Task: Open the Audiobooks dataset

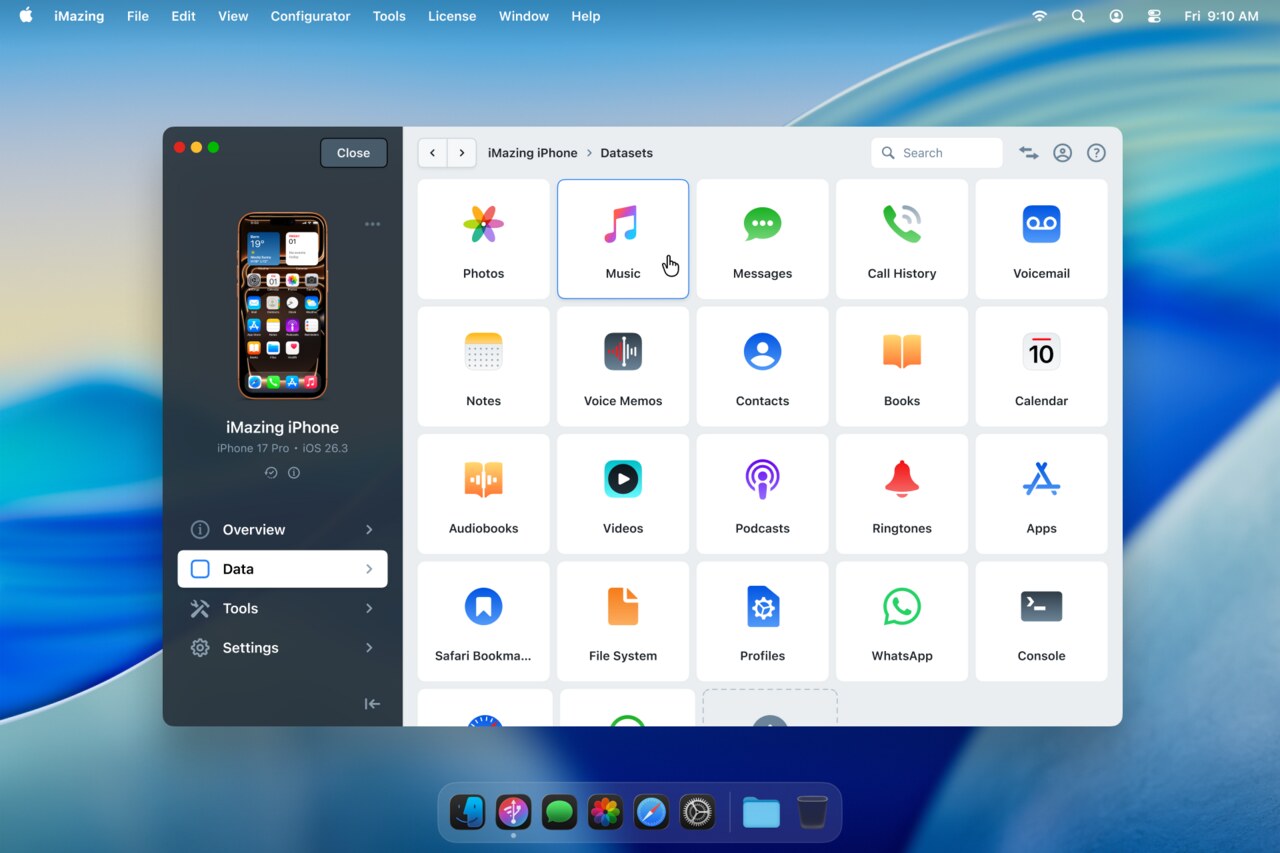Action: click(x=483, y=494)
